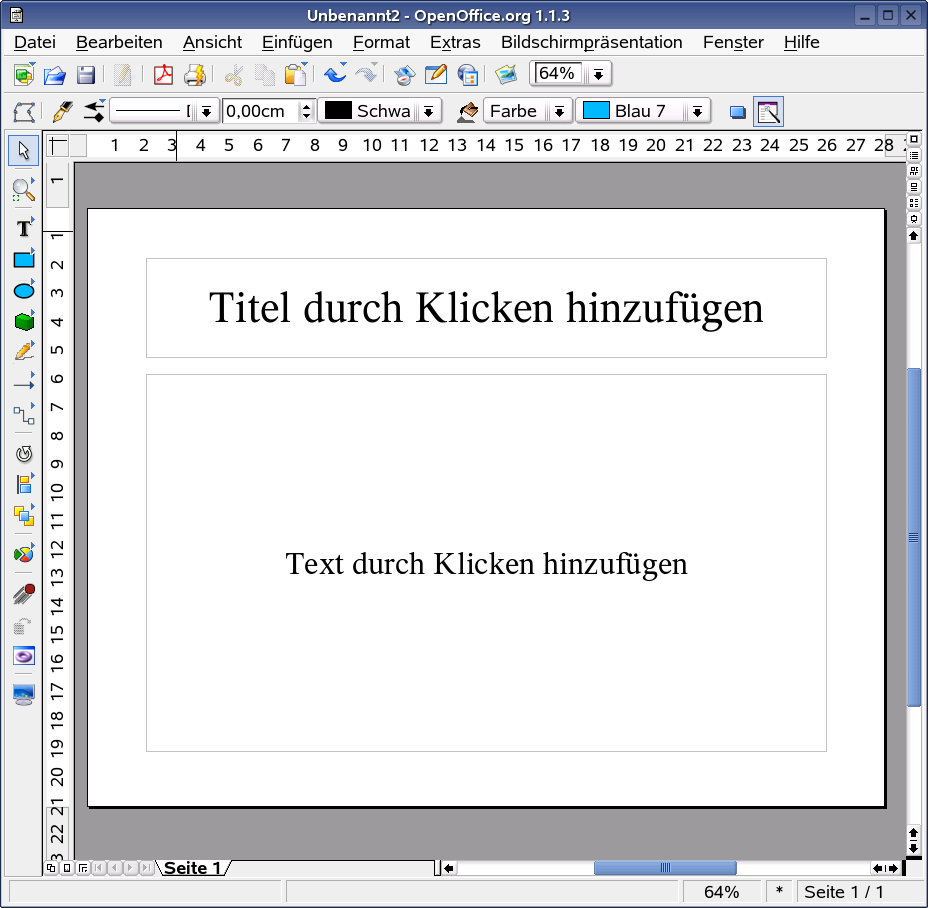Start the slide show

[x=912, y=217]
